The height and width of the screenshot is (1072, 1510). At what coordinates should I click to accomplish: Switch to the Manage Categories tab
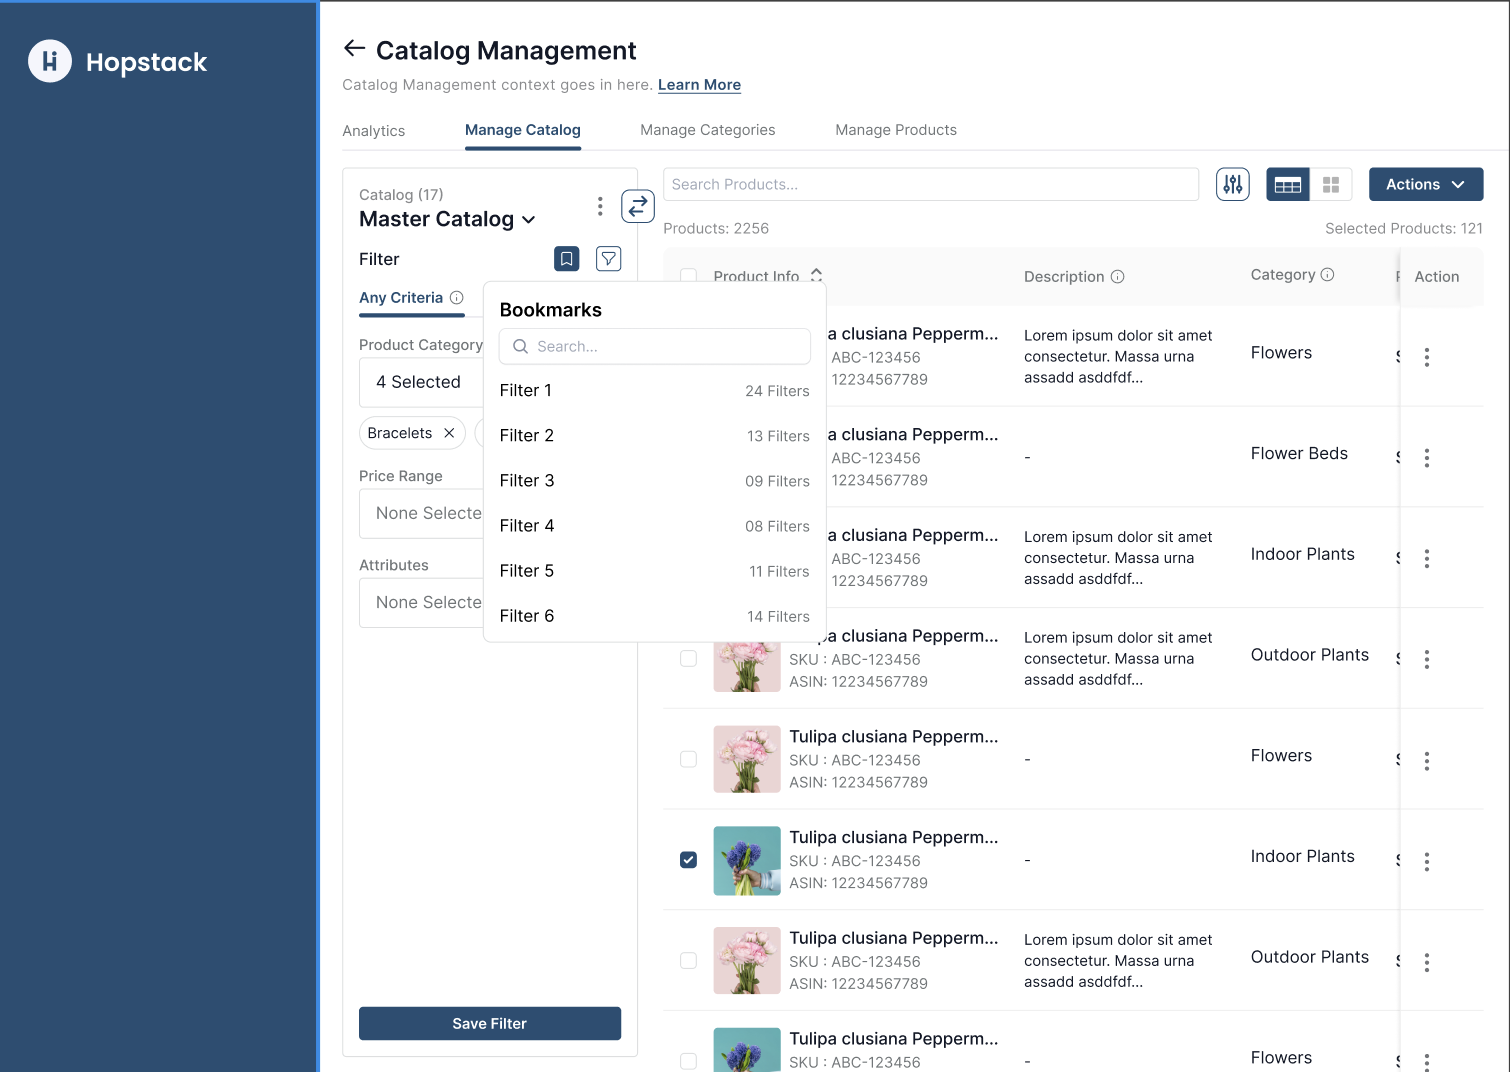[707, 130]
